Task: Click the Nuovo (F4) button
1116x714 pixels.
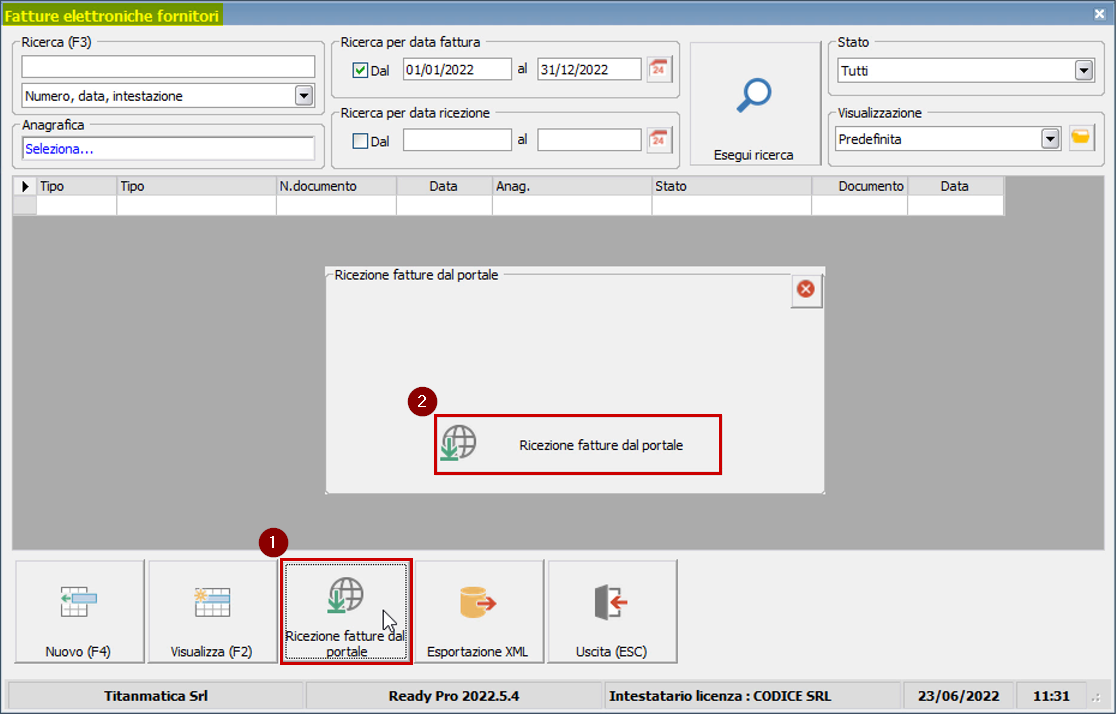Action: [x=79, y=611]
